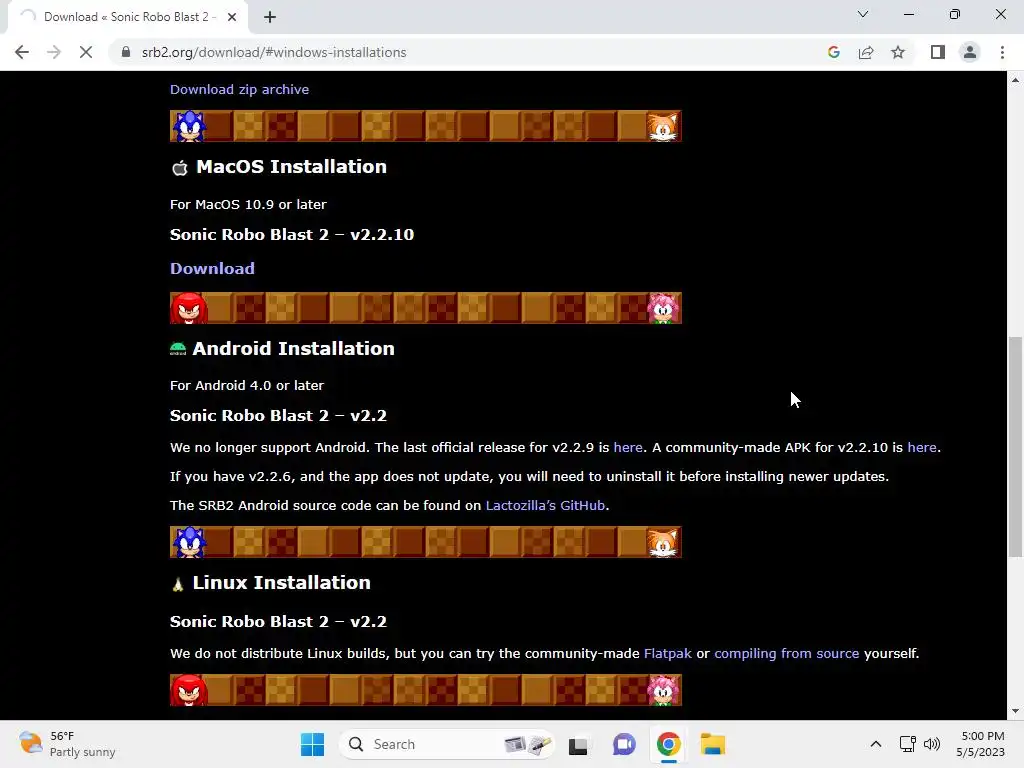The width and height of the screenshot is (1024, 768).
Task: Click the MacOS Installation heading
Action: (x=291, y=167)
